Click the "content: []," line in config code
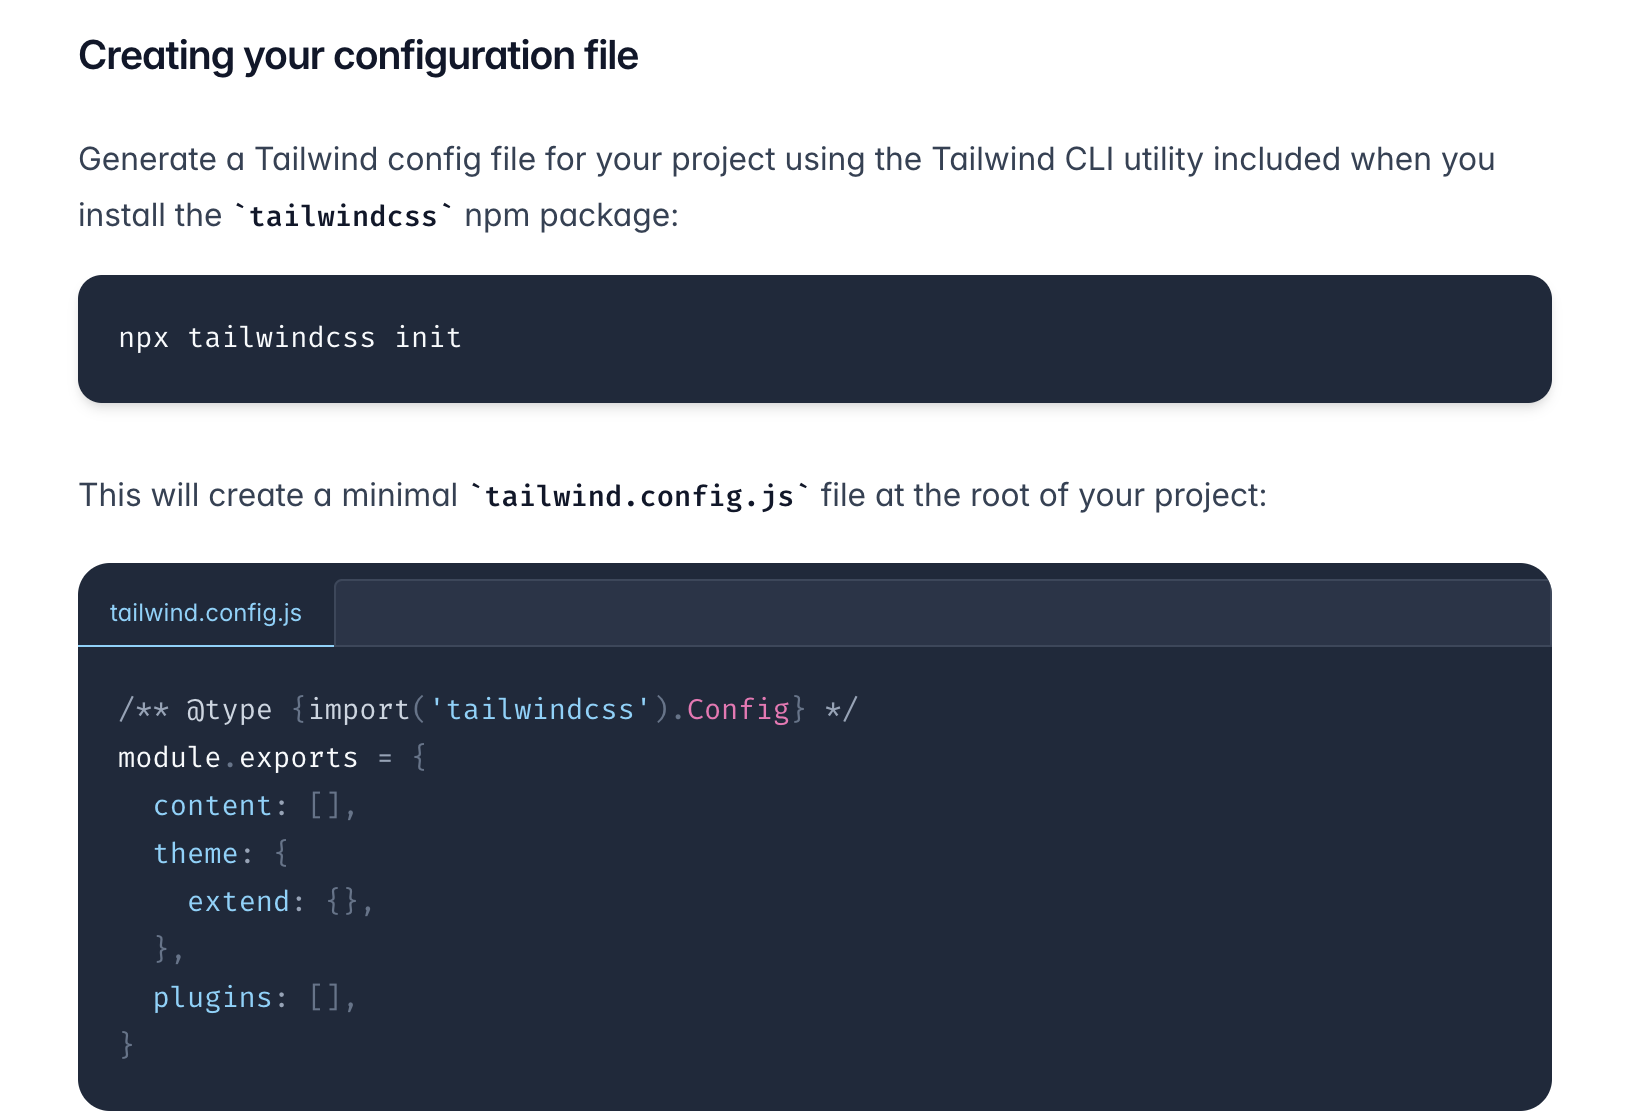 coord(255,806)
